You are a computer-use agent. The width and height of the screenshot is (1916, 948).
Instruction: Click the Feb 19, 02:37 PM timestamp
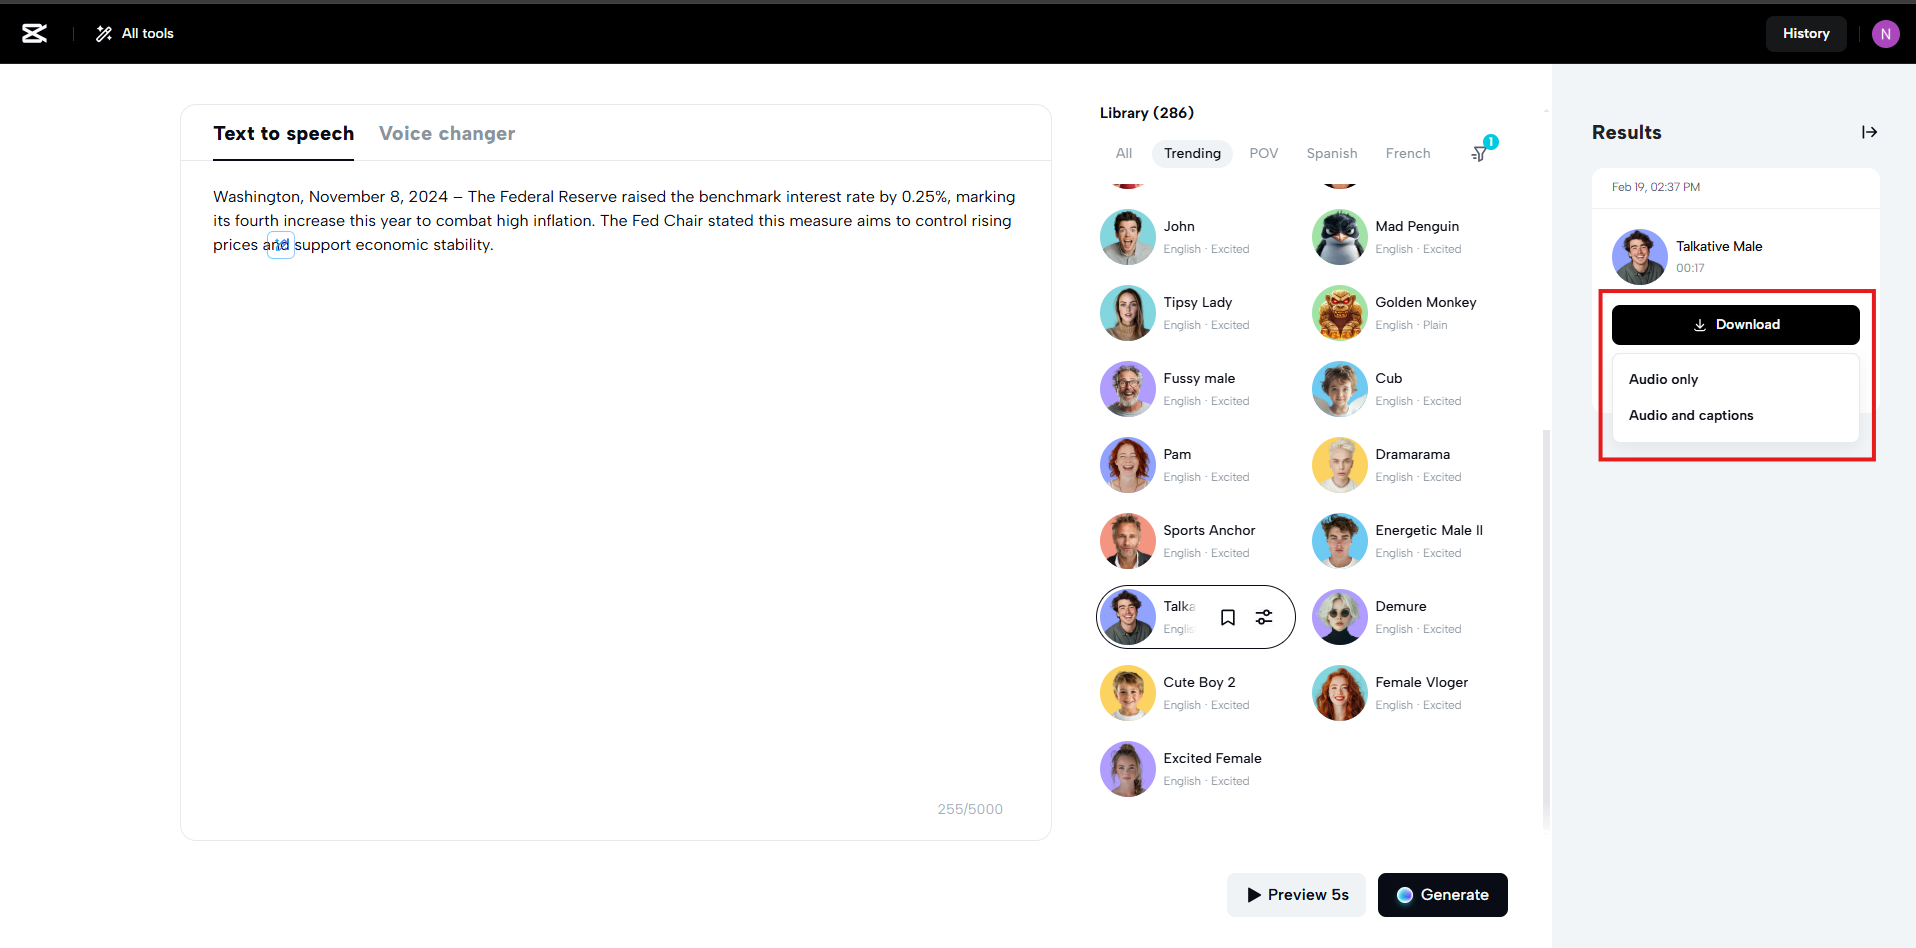(1656, 187)
